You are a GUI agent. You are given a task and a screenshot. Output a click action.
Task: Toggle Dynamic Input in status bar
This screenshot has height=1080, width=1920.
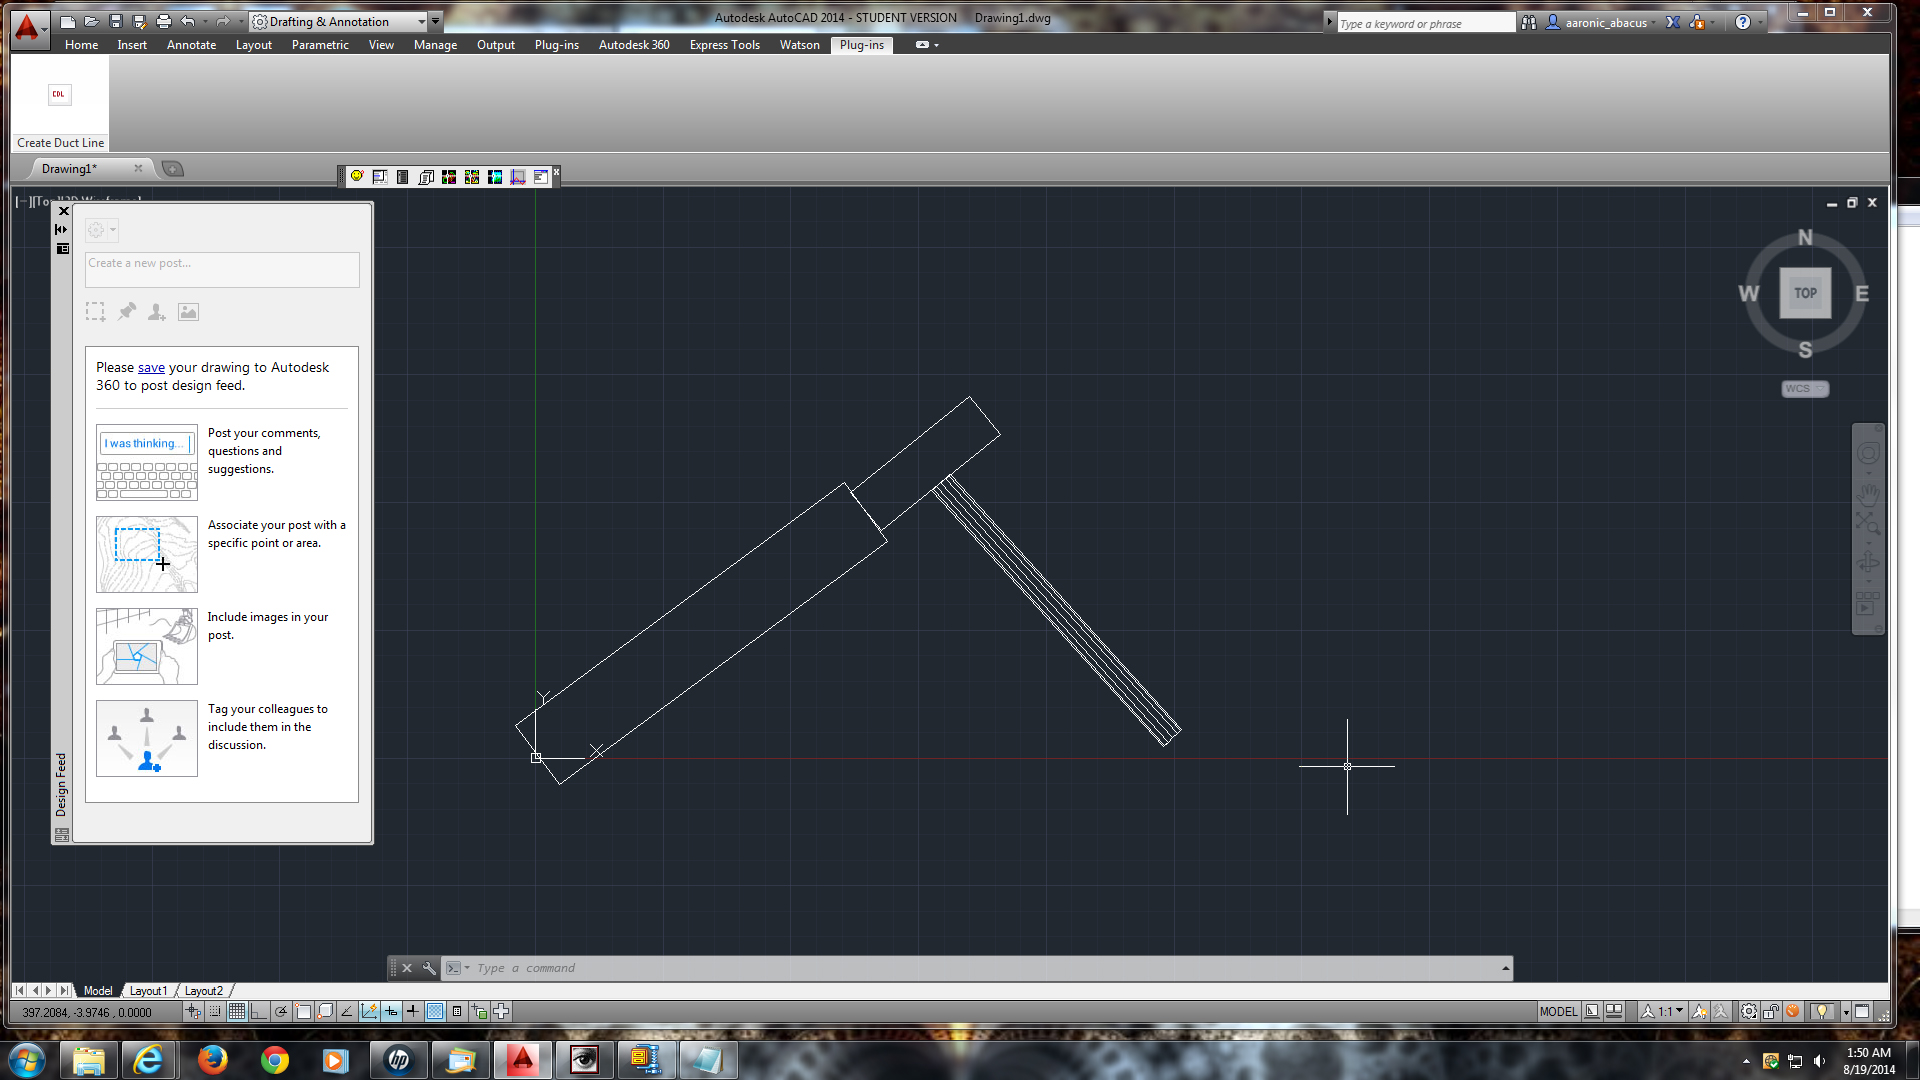click(x=391, y=1011)
